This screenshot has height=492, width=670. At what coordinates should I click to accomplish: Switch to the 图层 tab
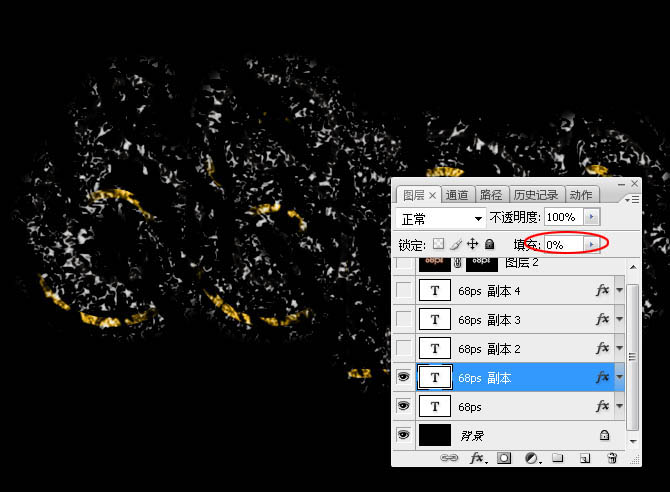pyautogui.click(x=413, y=195)
